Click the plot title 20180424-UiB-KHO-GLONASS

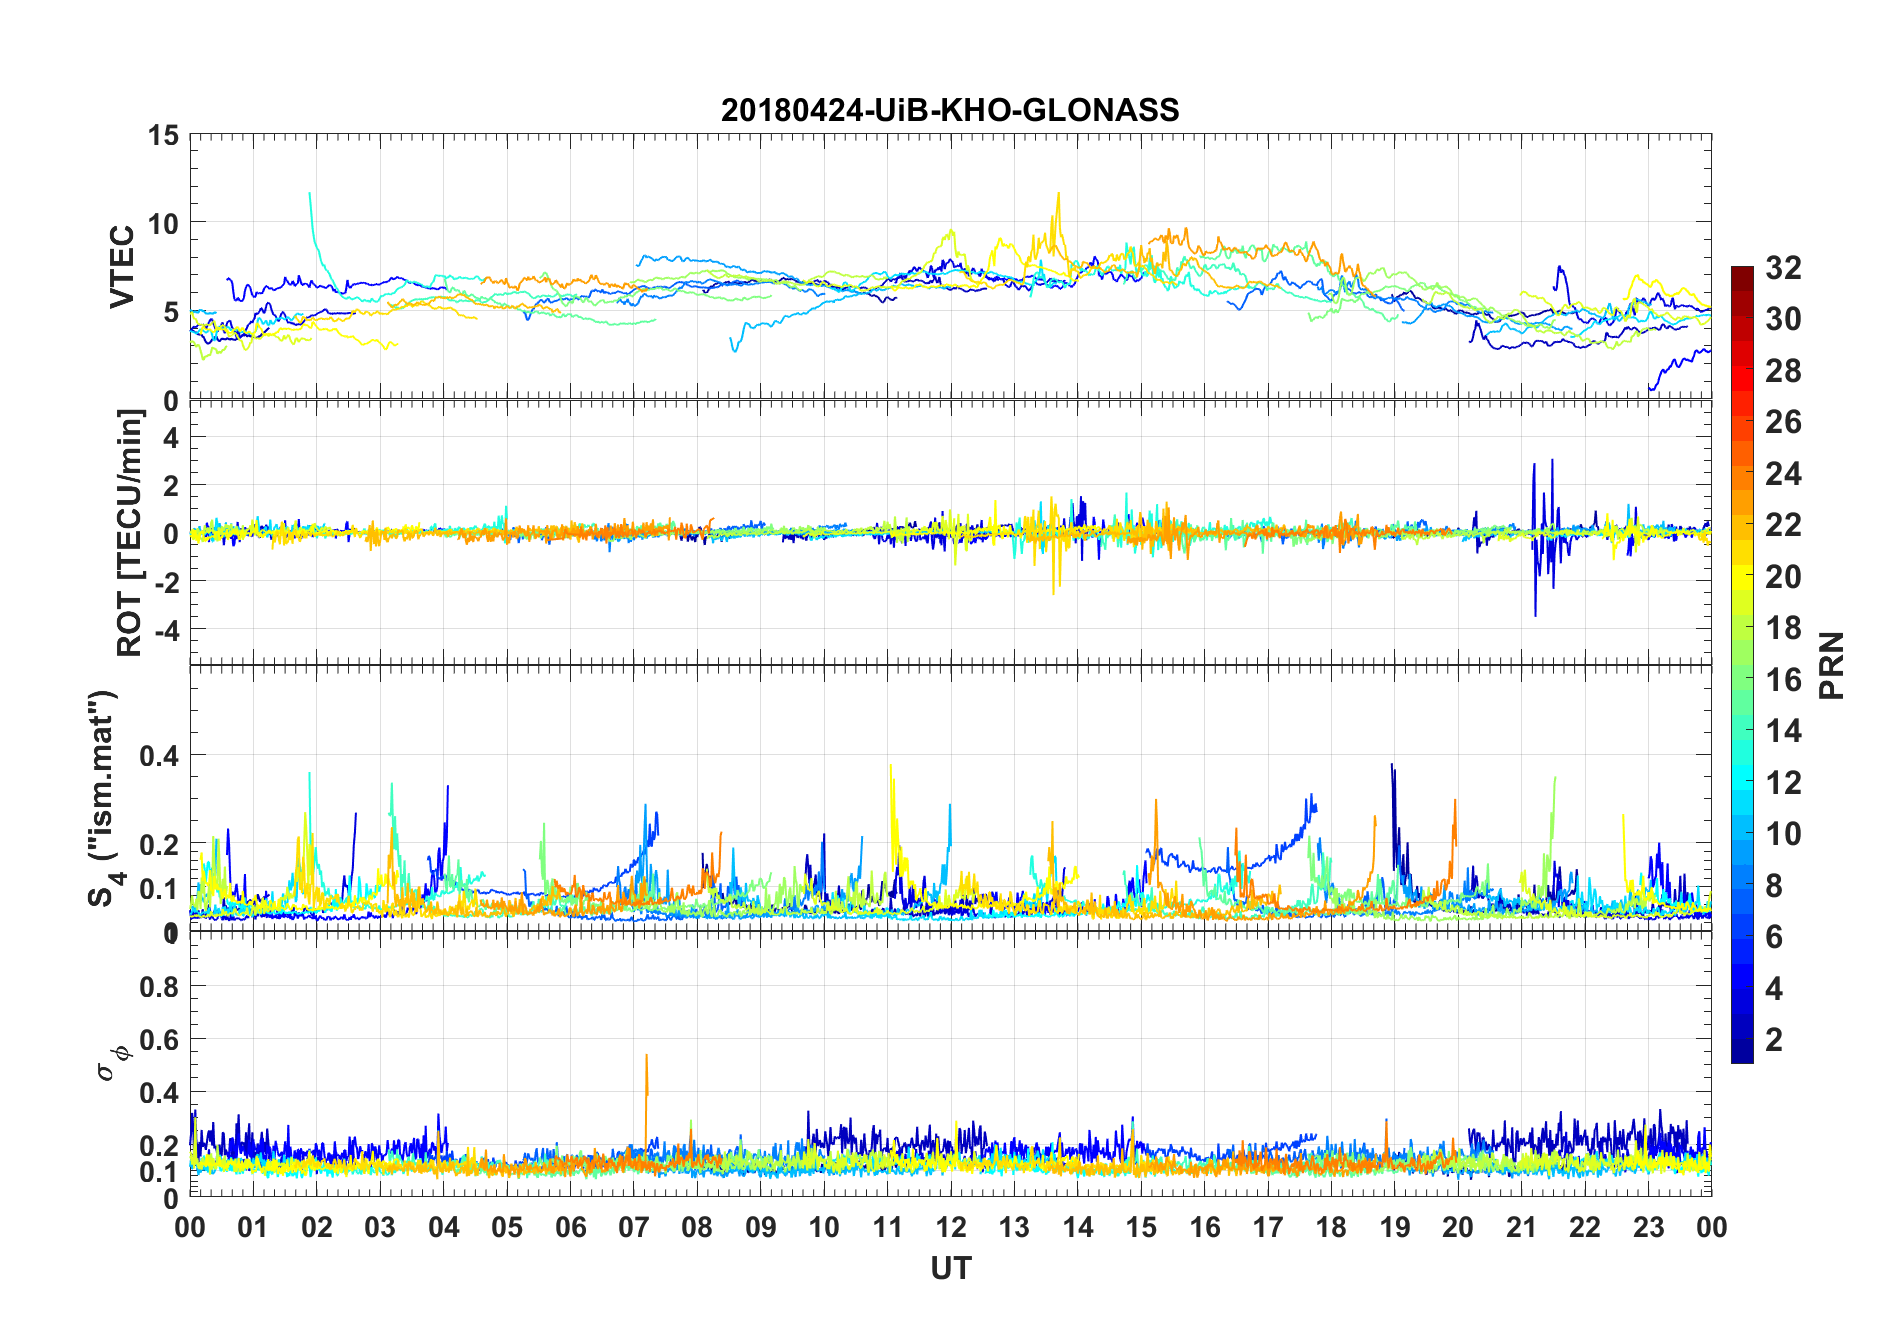pos(950,109)
